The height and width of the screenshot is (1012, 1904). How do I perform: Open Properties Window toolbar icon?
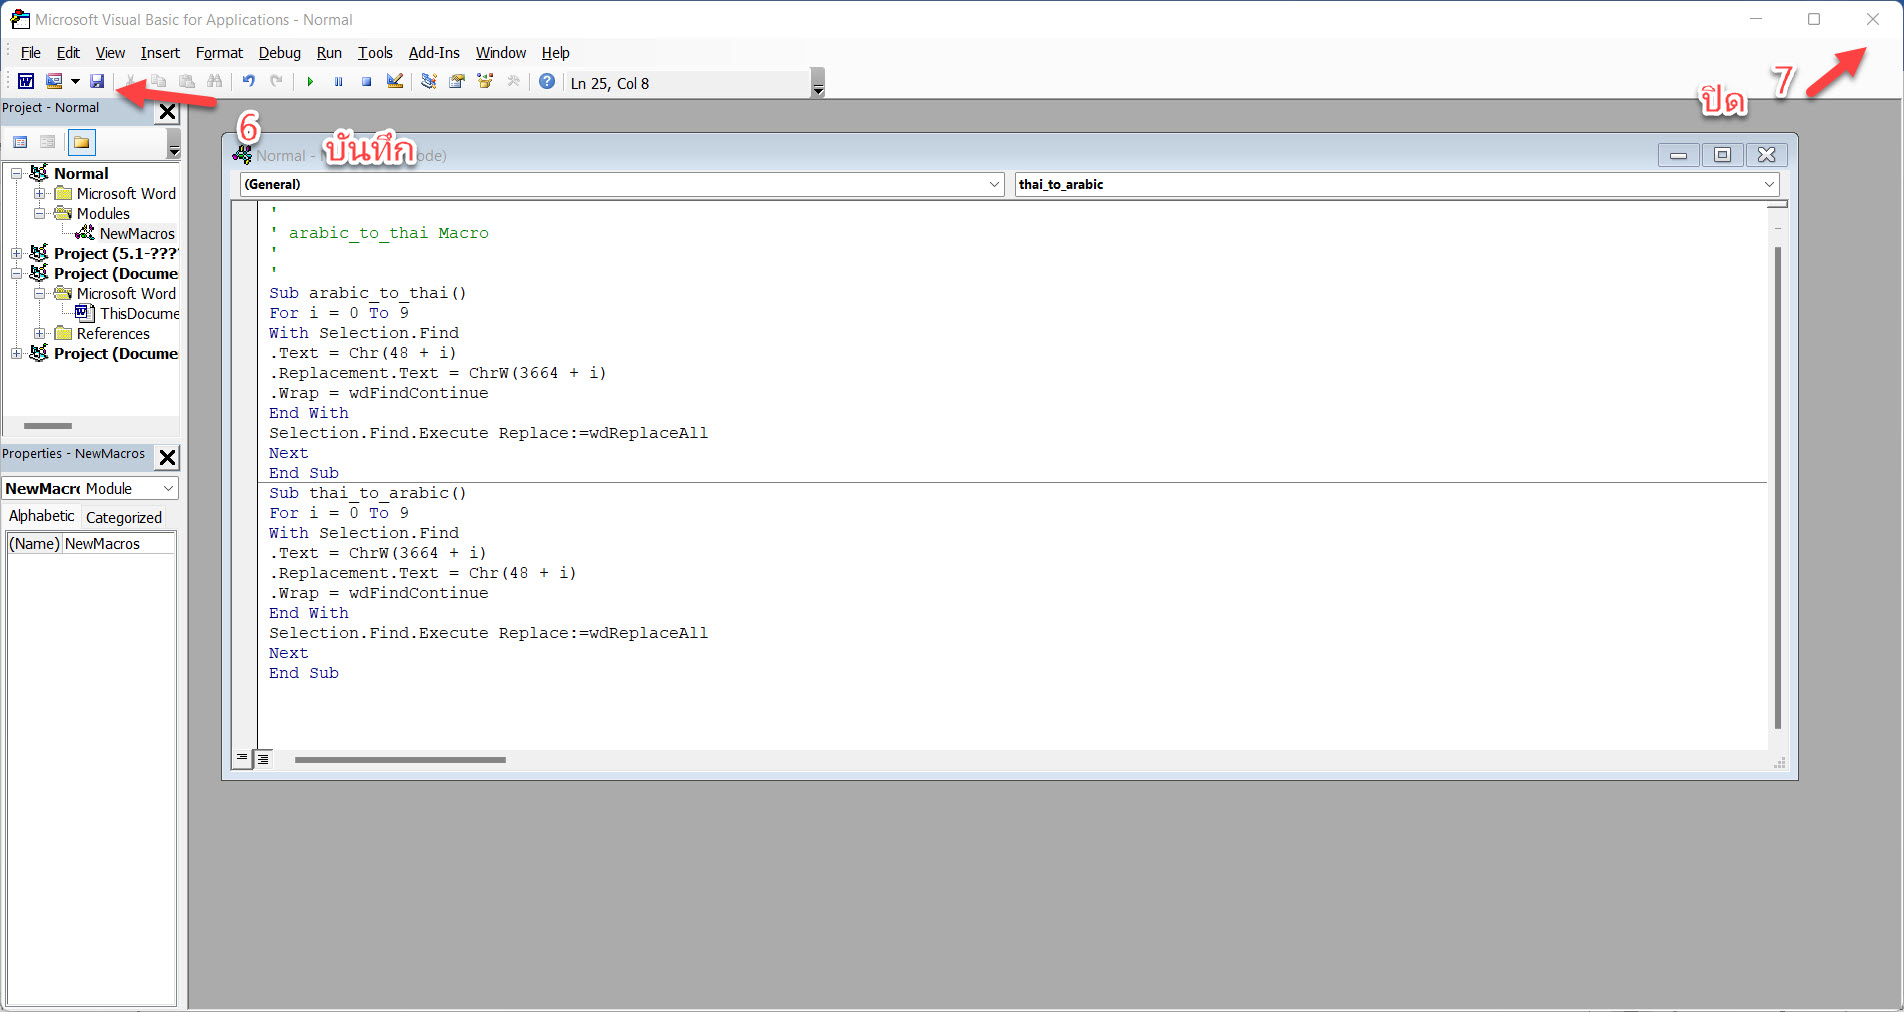(457, 82)
